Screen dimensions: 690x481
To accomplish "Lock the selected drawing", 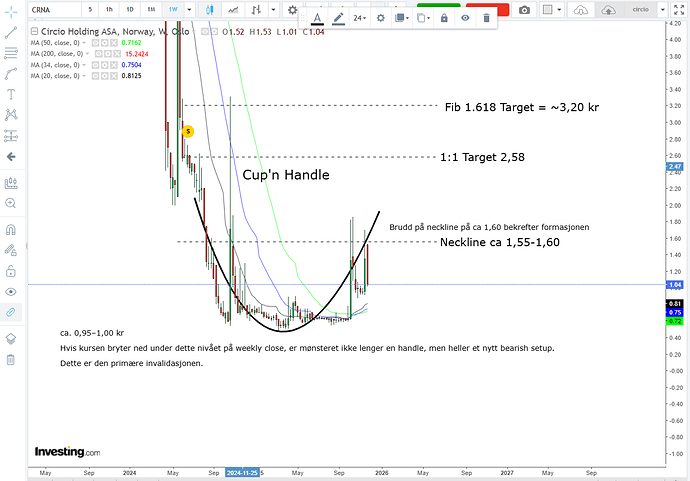I will 444,18.
